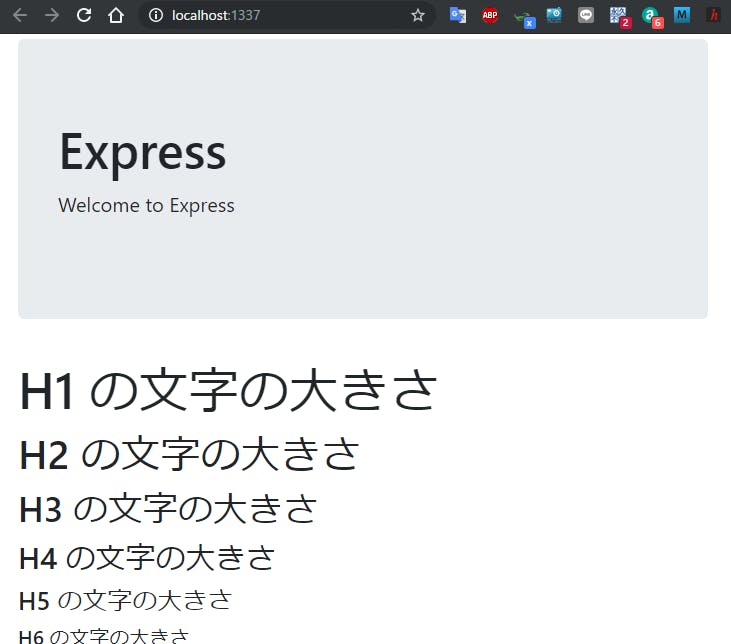The height and width of the screenshot is (644, 731).
Task: Click the 'H6 の文字の大きさ' heading
Action: tap(104, 636)
